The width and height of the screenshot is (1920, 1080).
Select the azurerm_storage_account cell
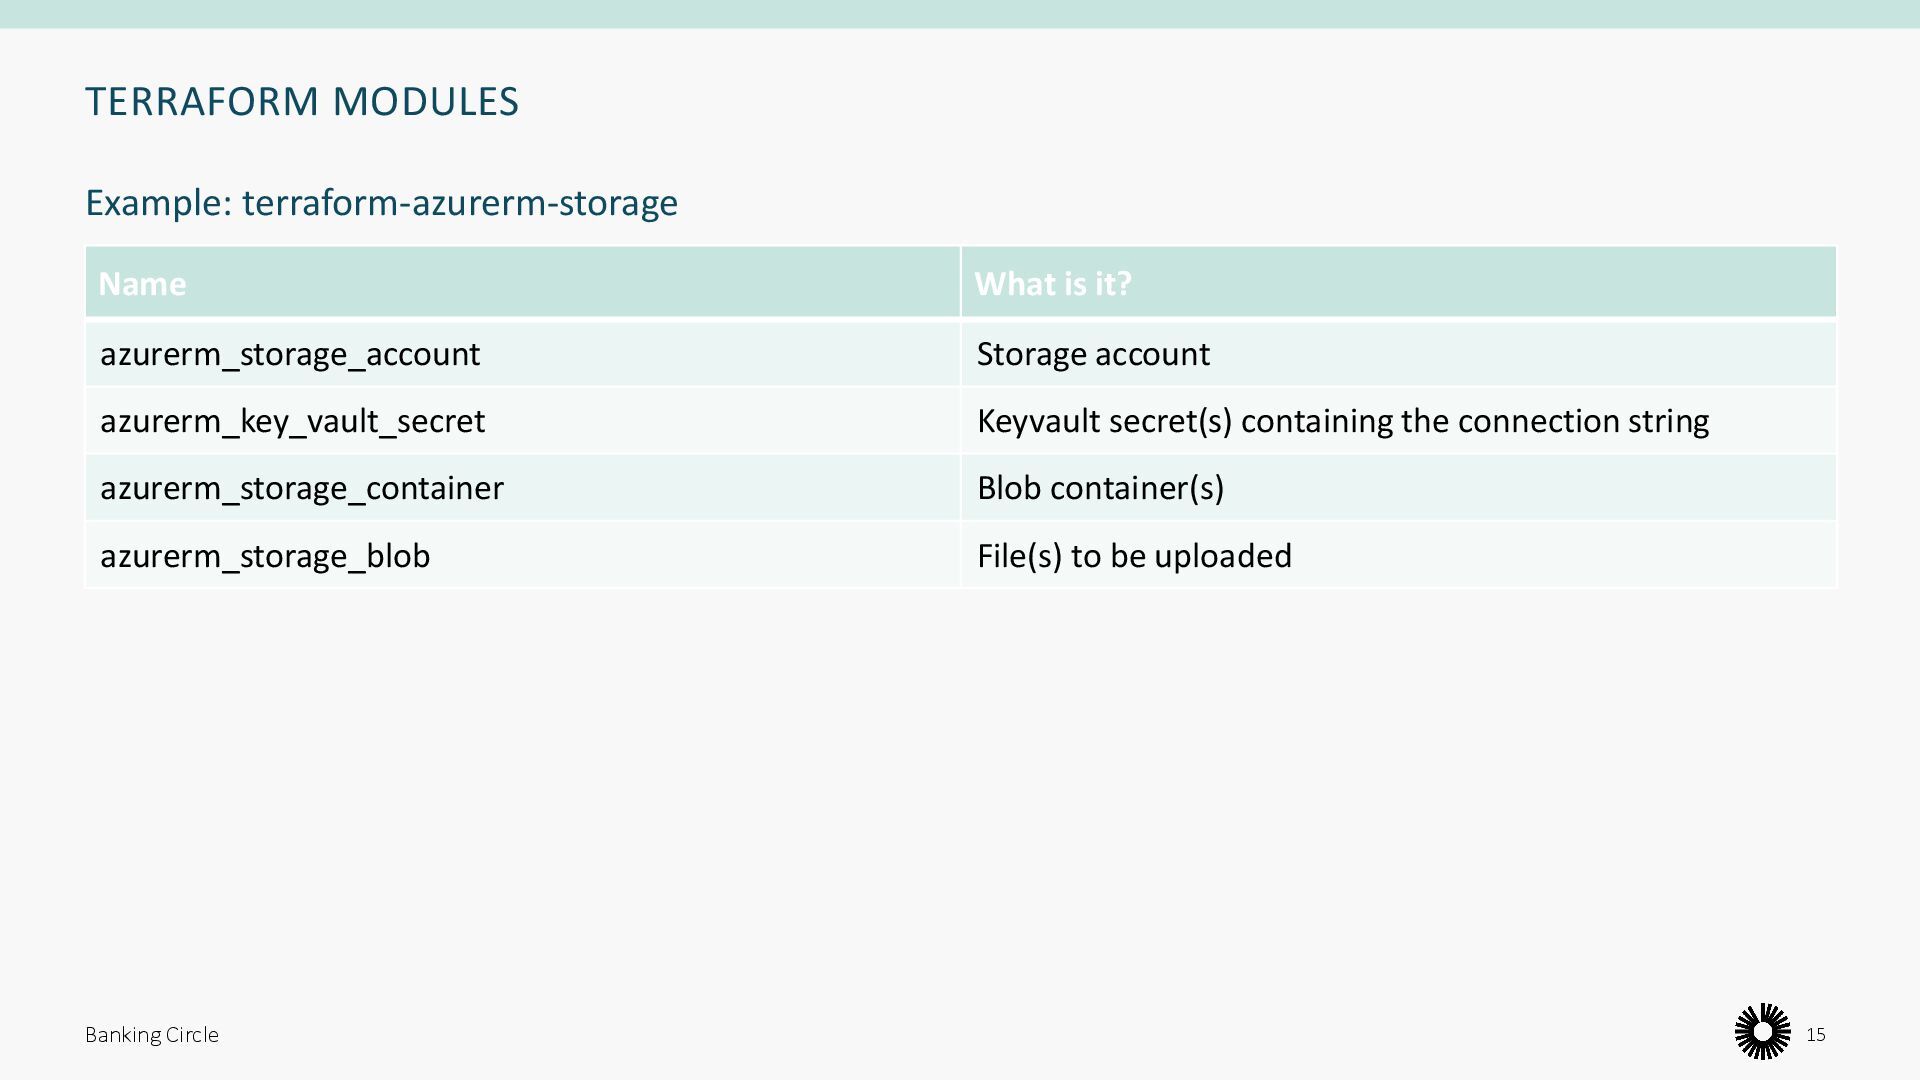click(289, 354)
